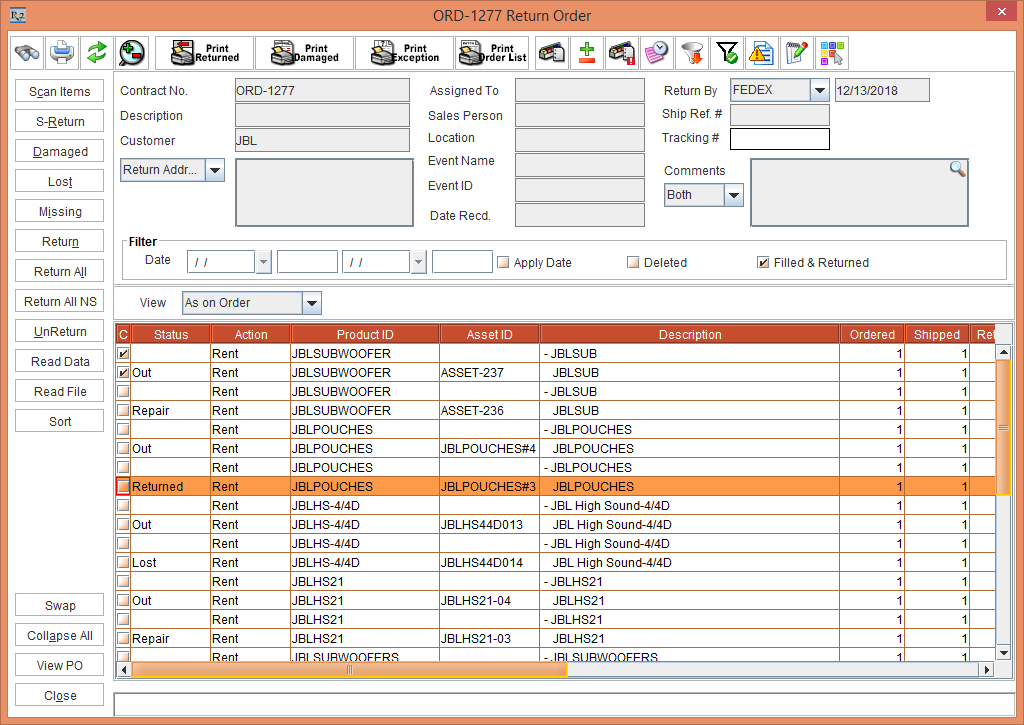The width and height of the screenshot is (1024, 725).
Task: Click the Tracking # input field
Action: (x=779, y=138)
